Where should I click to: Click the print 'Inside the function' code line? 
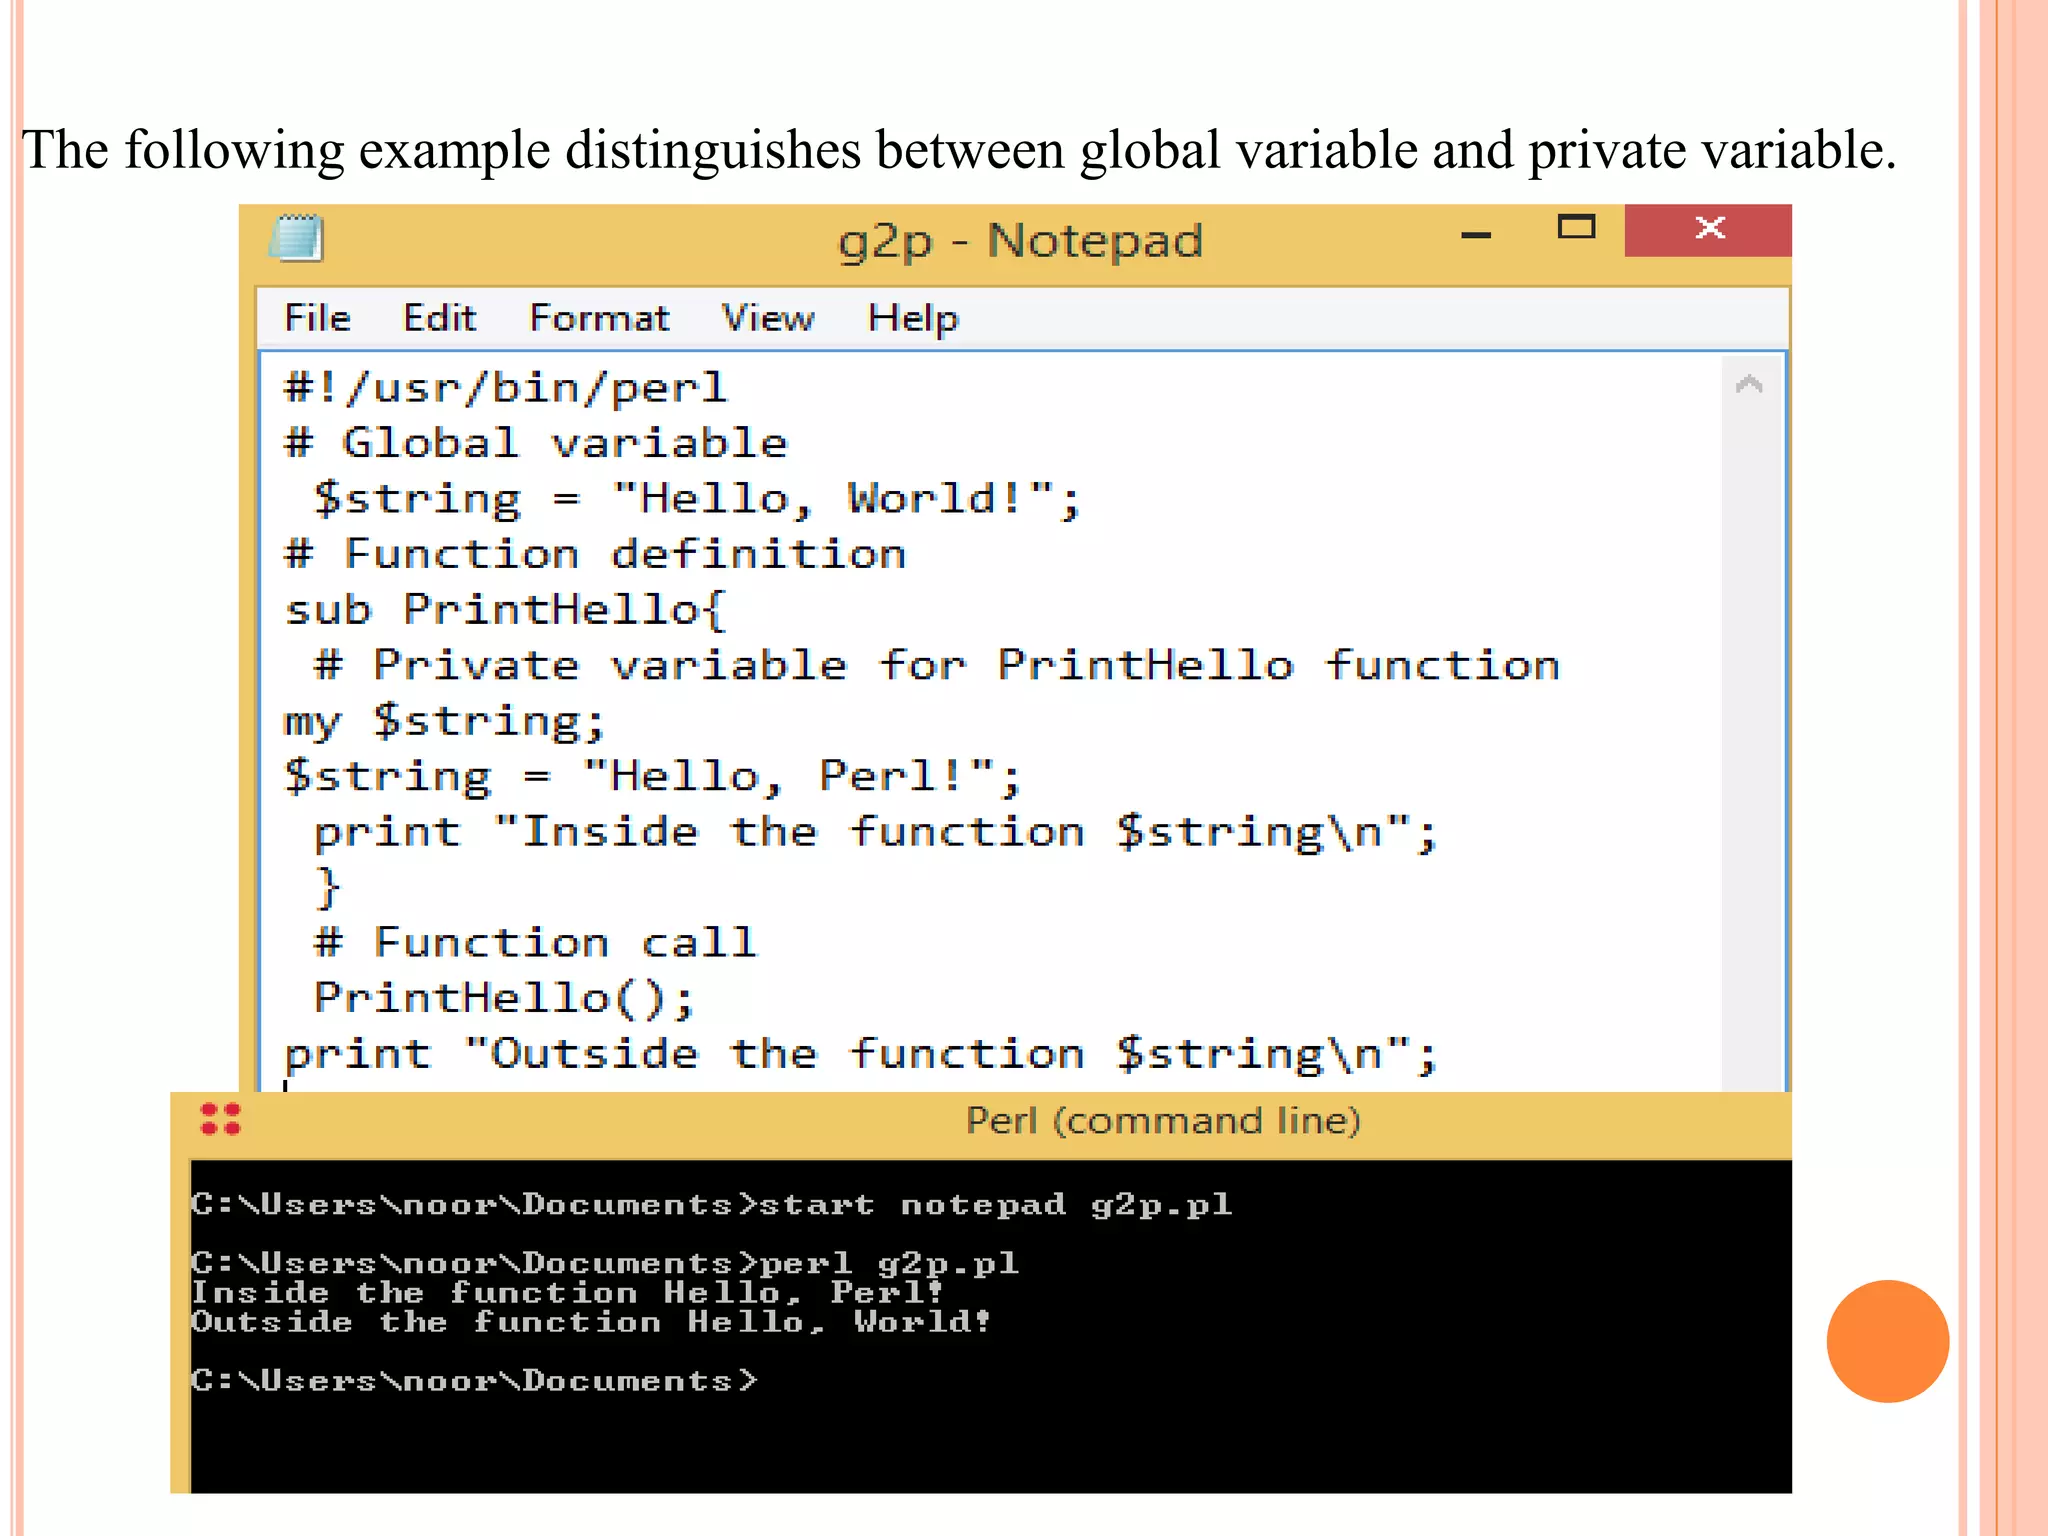click(875, 833)
